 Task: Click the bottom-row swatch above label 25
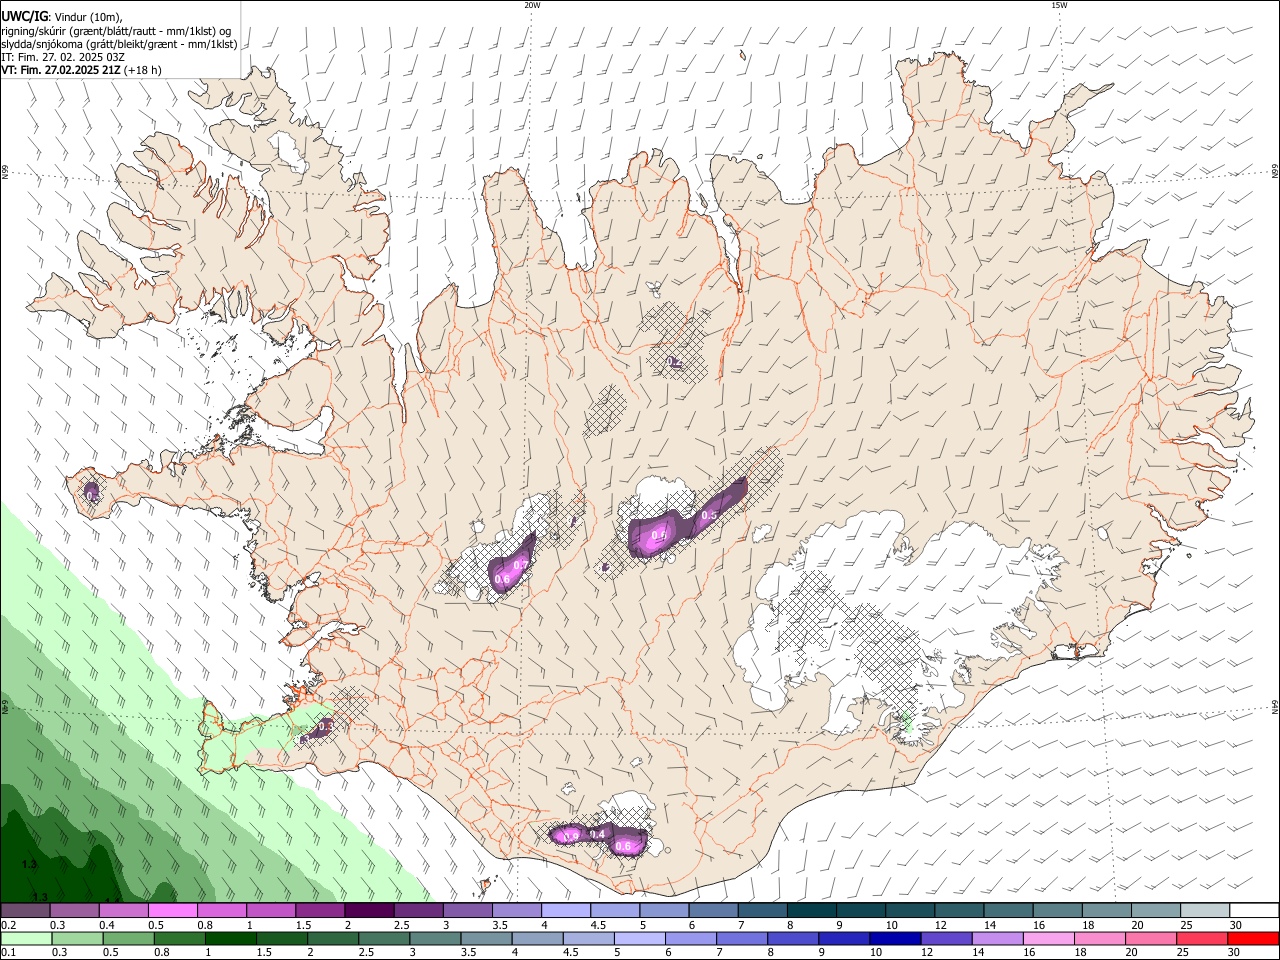click(x=1202, y=938)
